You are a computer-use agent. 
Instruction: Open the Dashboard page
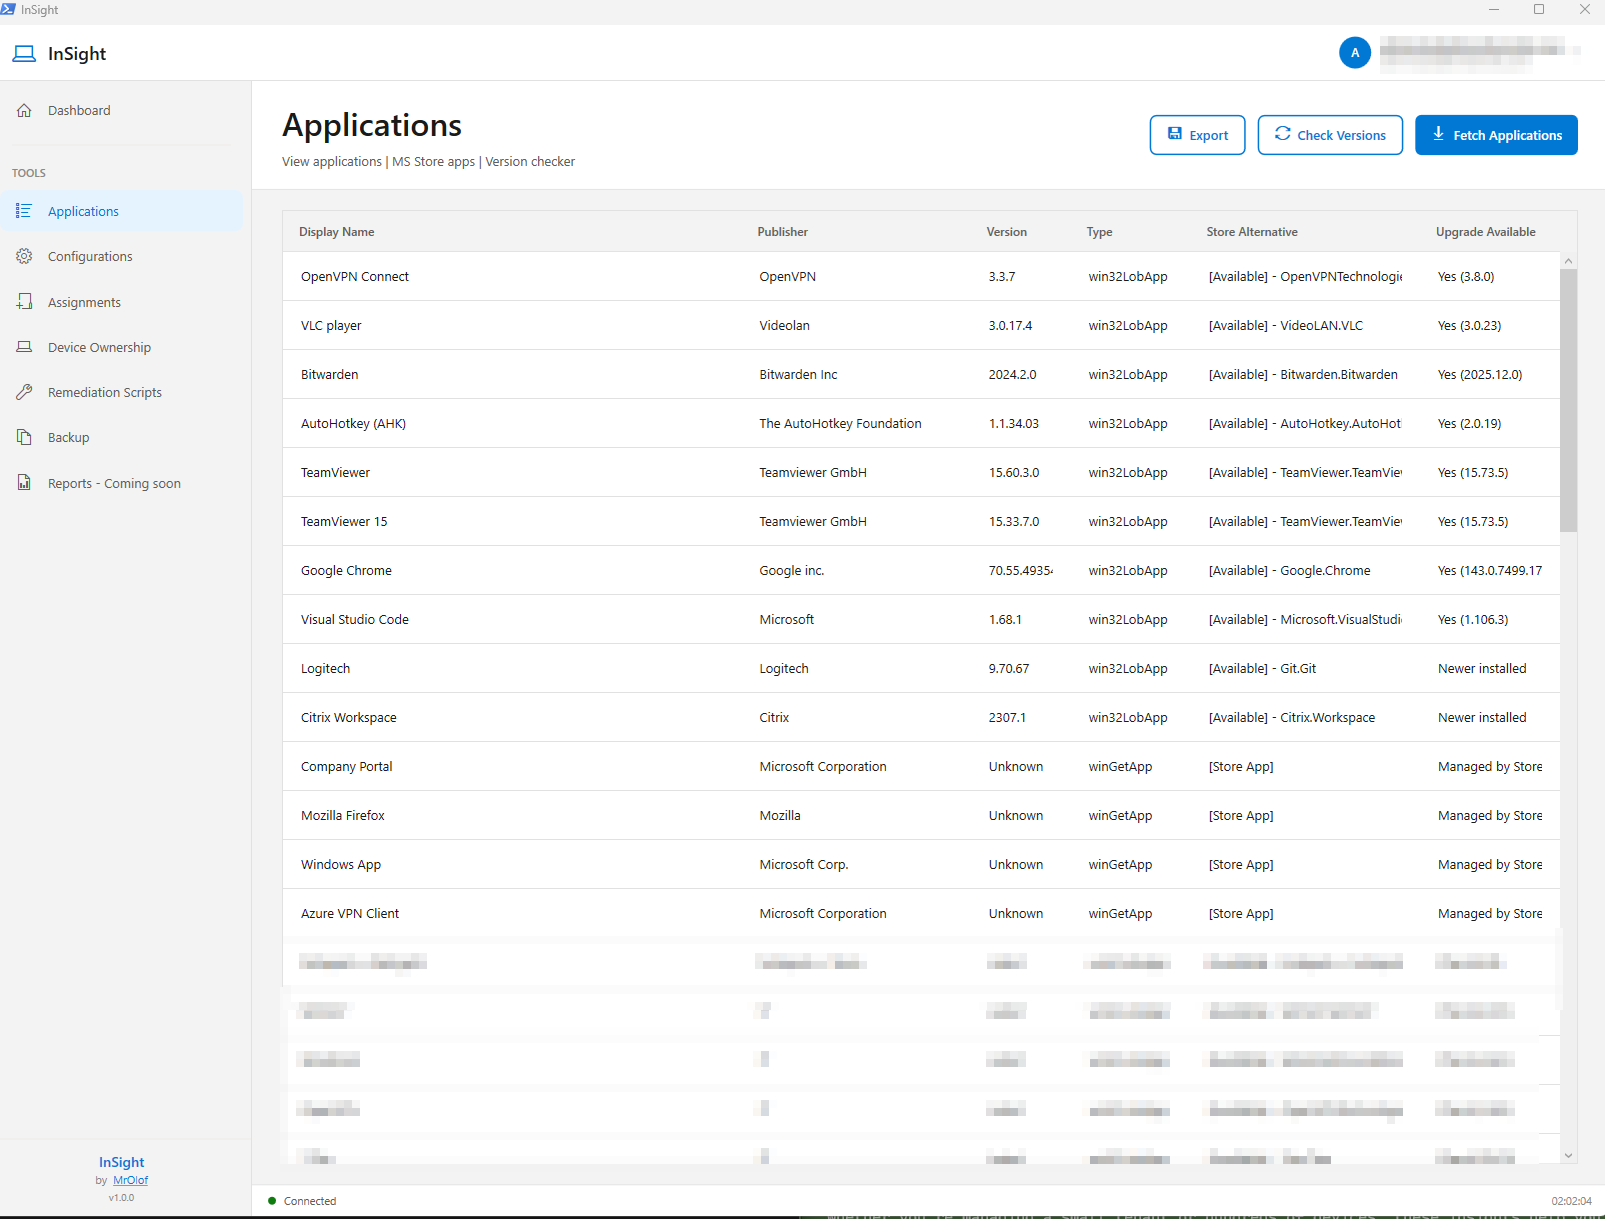[x=121, y=110]
